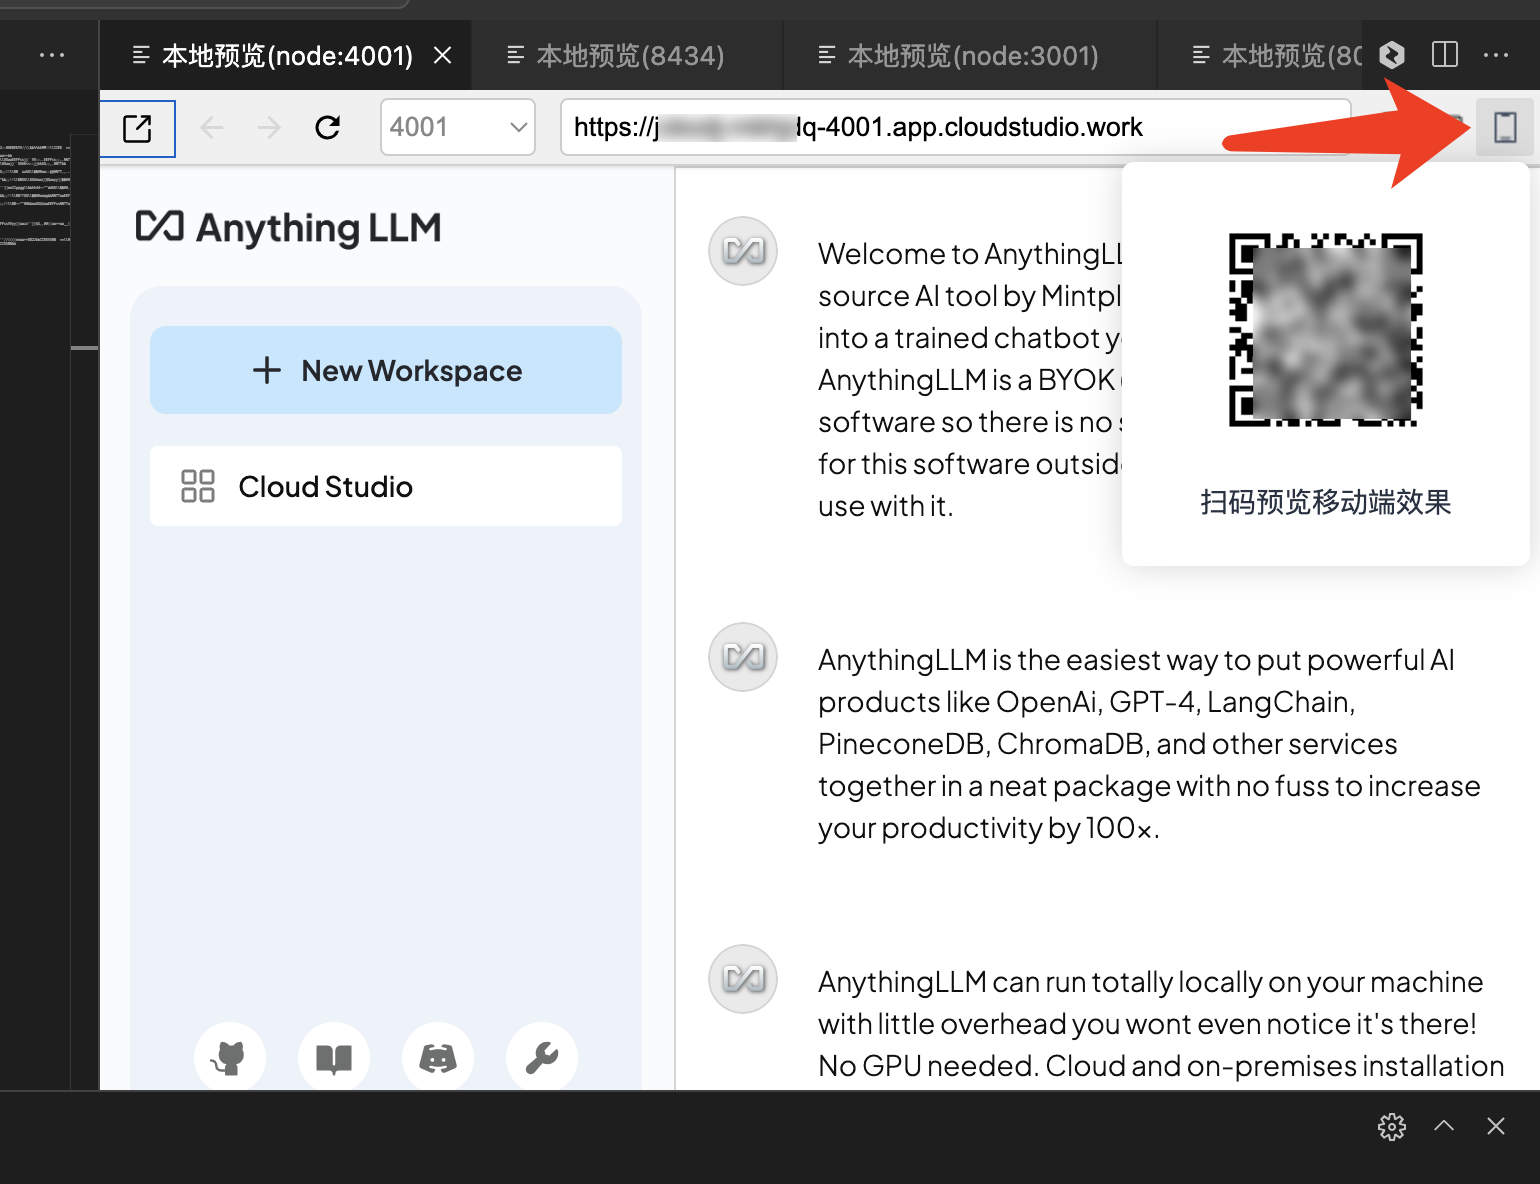Open settings with the wrench icon

click(542, 1057)
